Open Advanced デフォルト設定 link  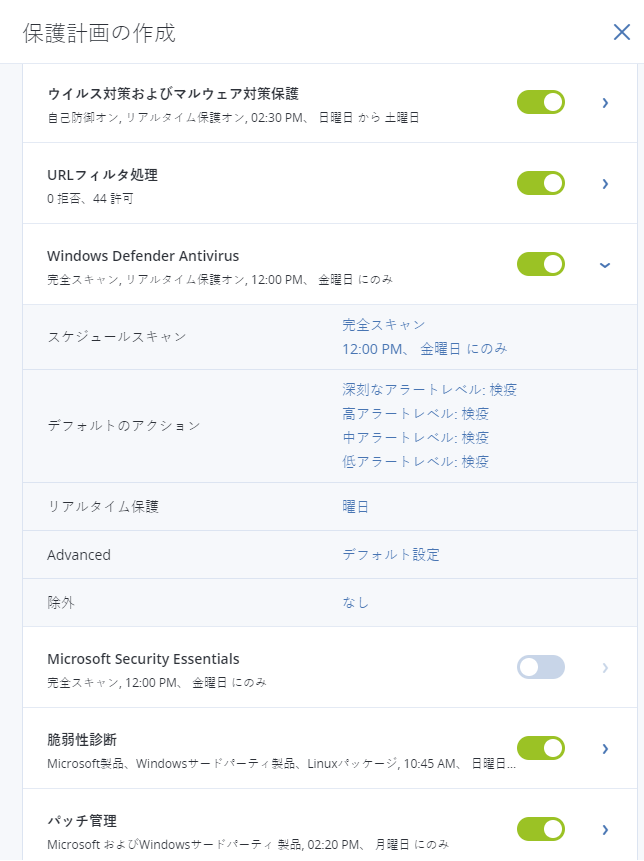coord(391,555)
